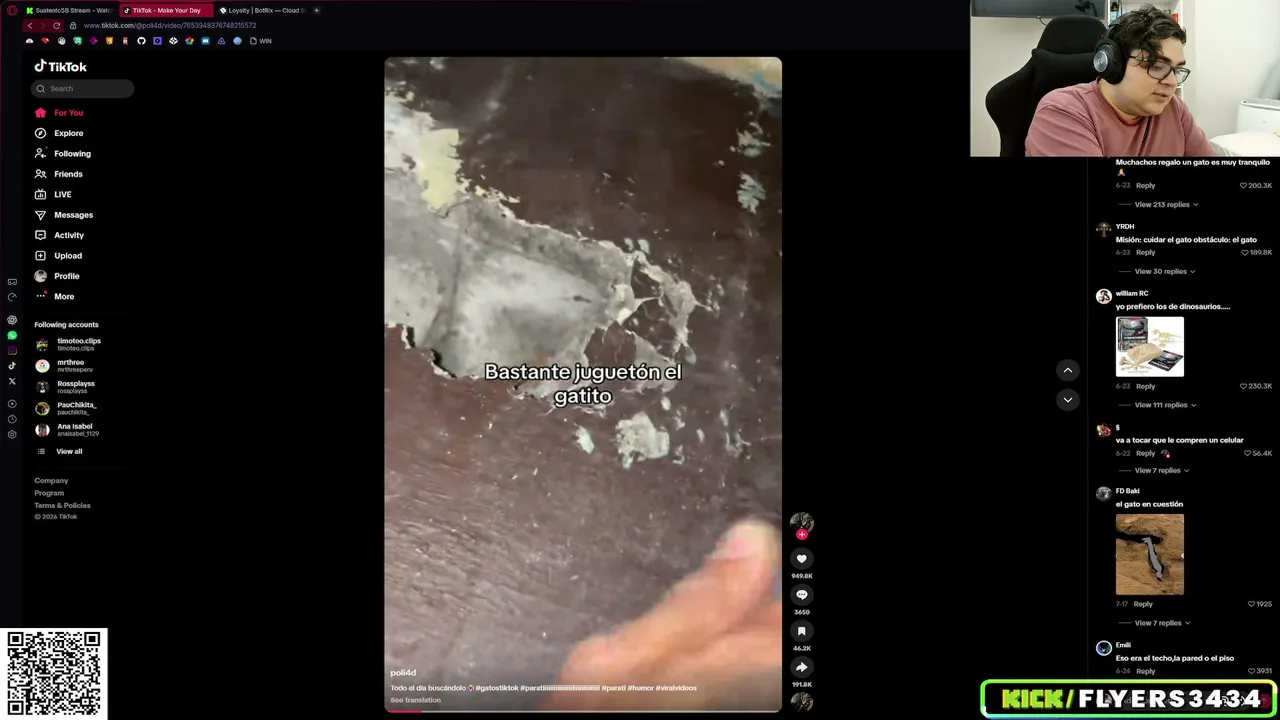Image resolution: width=1280 pixels, height=720 pixels.
Task: Like the video with the heart icon
Action: 801,559
